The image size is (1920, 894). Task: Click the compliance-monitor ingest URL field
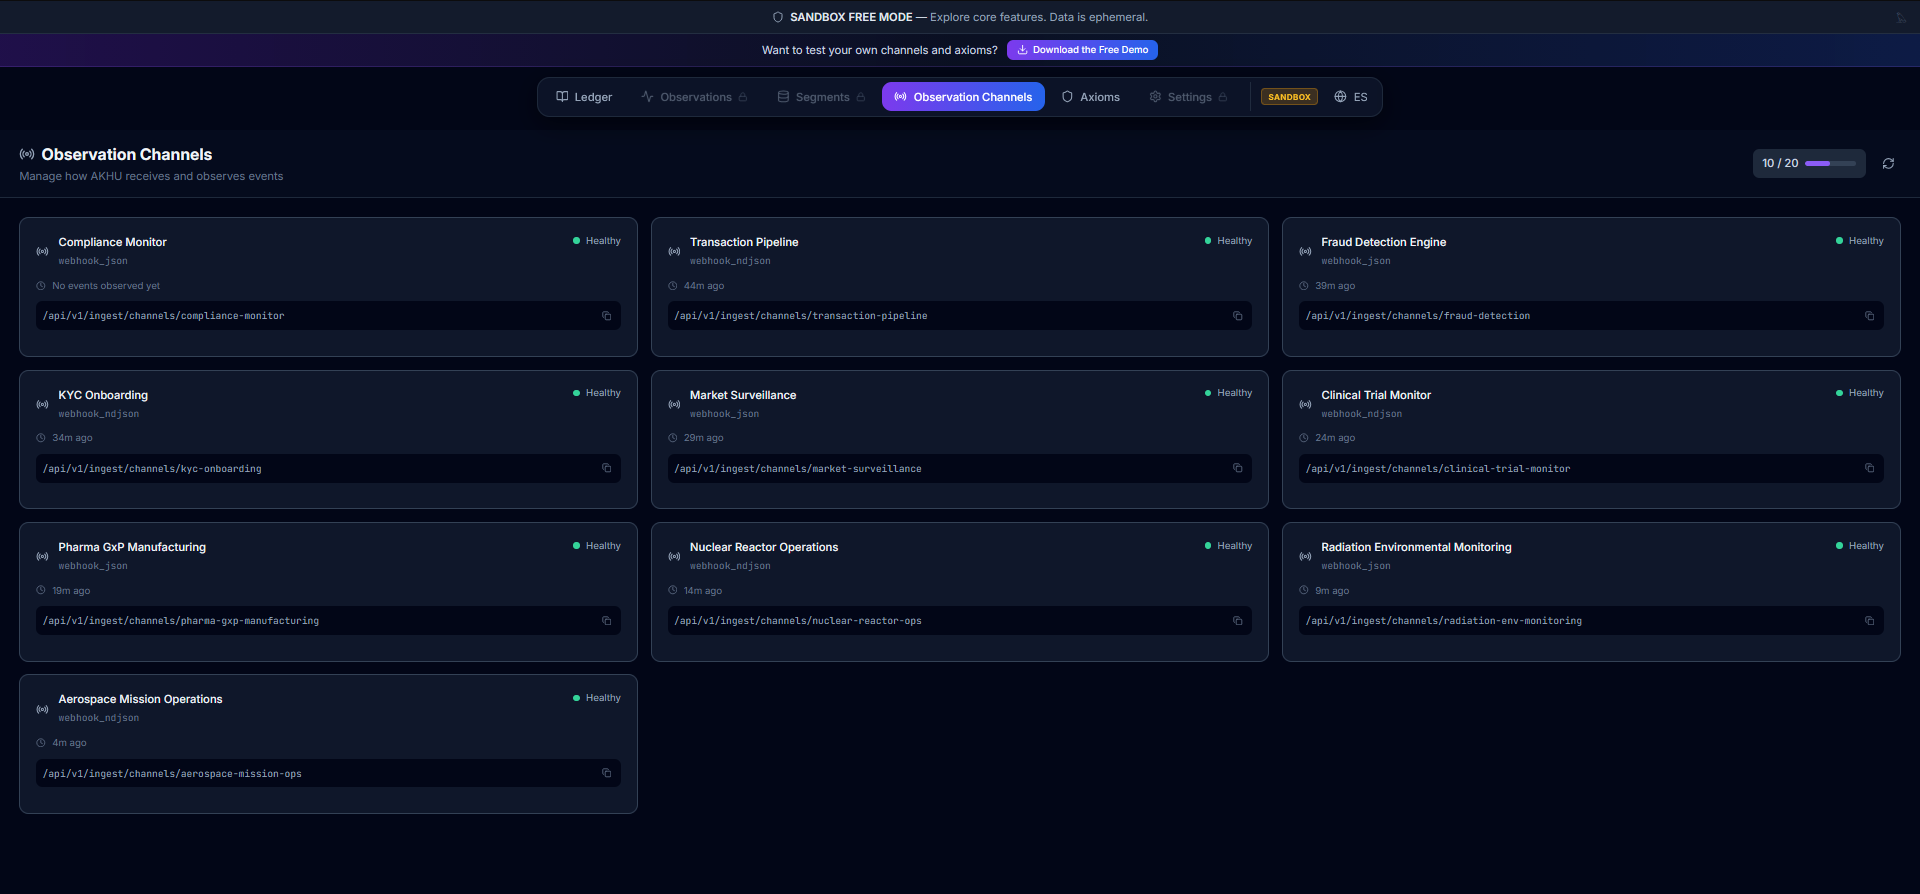coord(328,316)
